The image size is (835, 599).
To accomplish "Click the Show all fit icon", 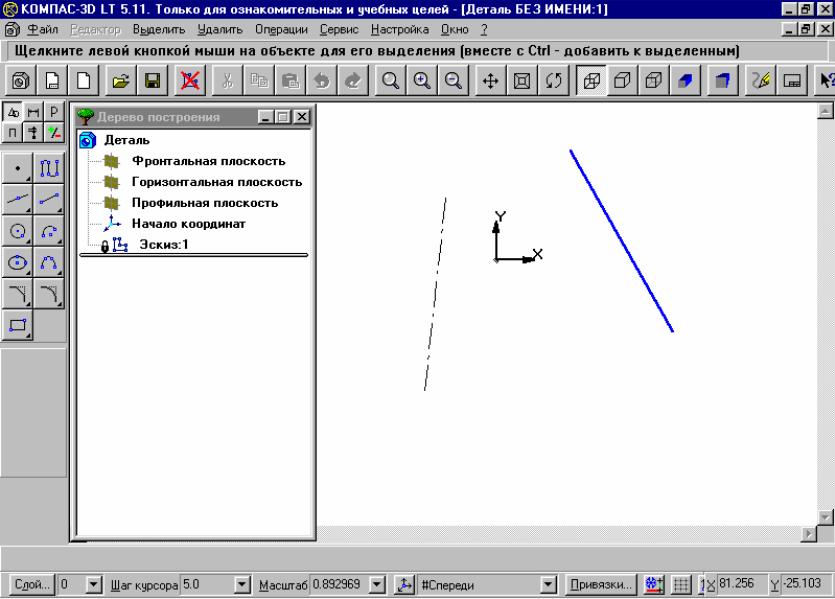I will coord(522,81).
